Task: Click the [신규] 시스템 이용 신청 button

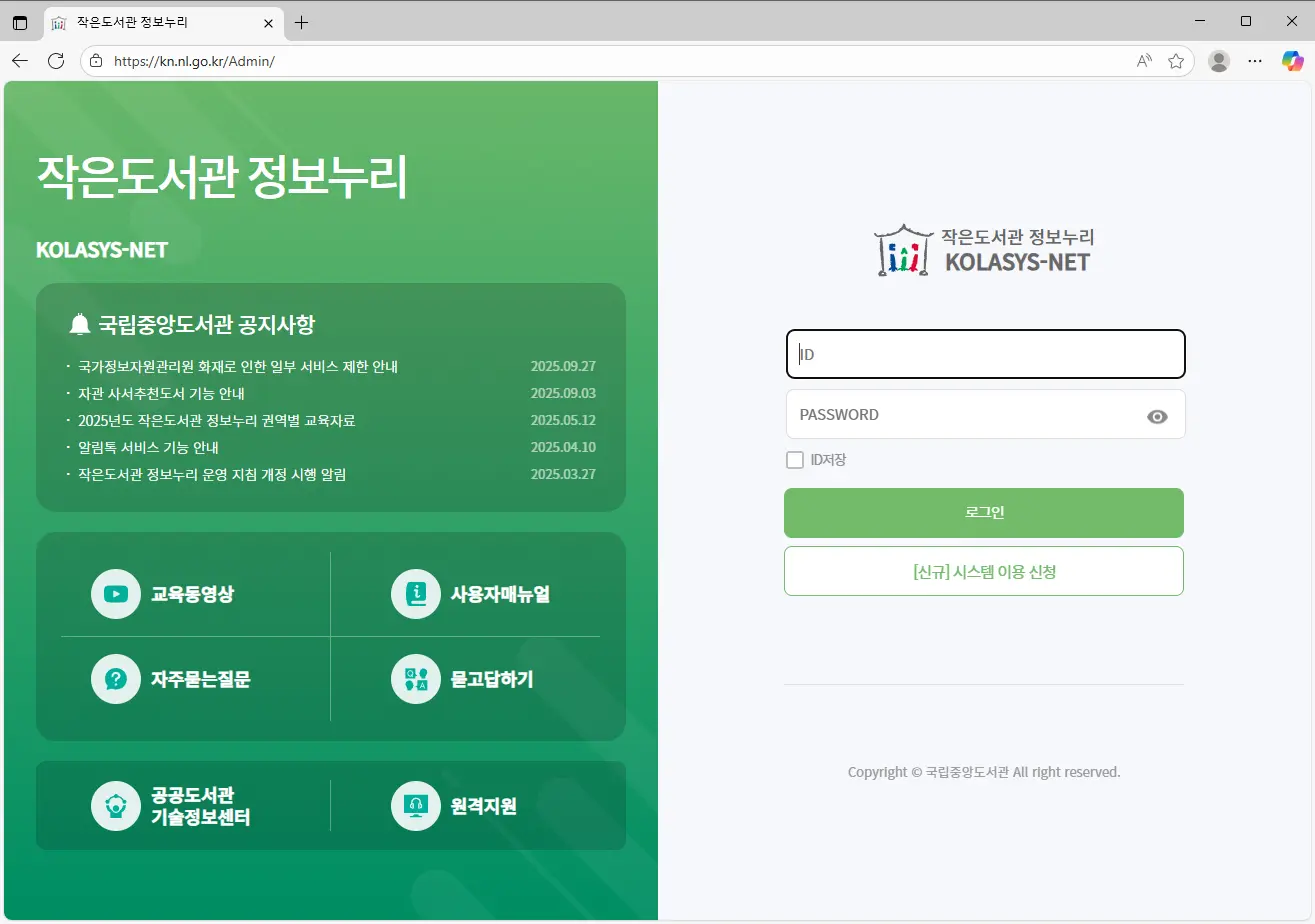Action: pyautogui.click(x=983, y=571)
